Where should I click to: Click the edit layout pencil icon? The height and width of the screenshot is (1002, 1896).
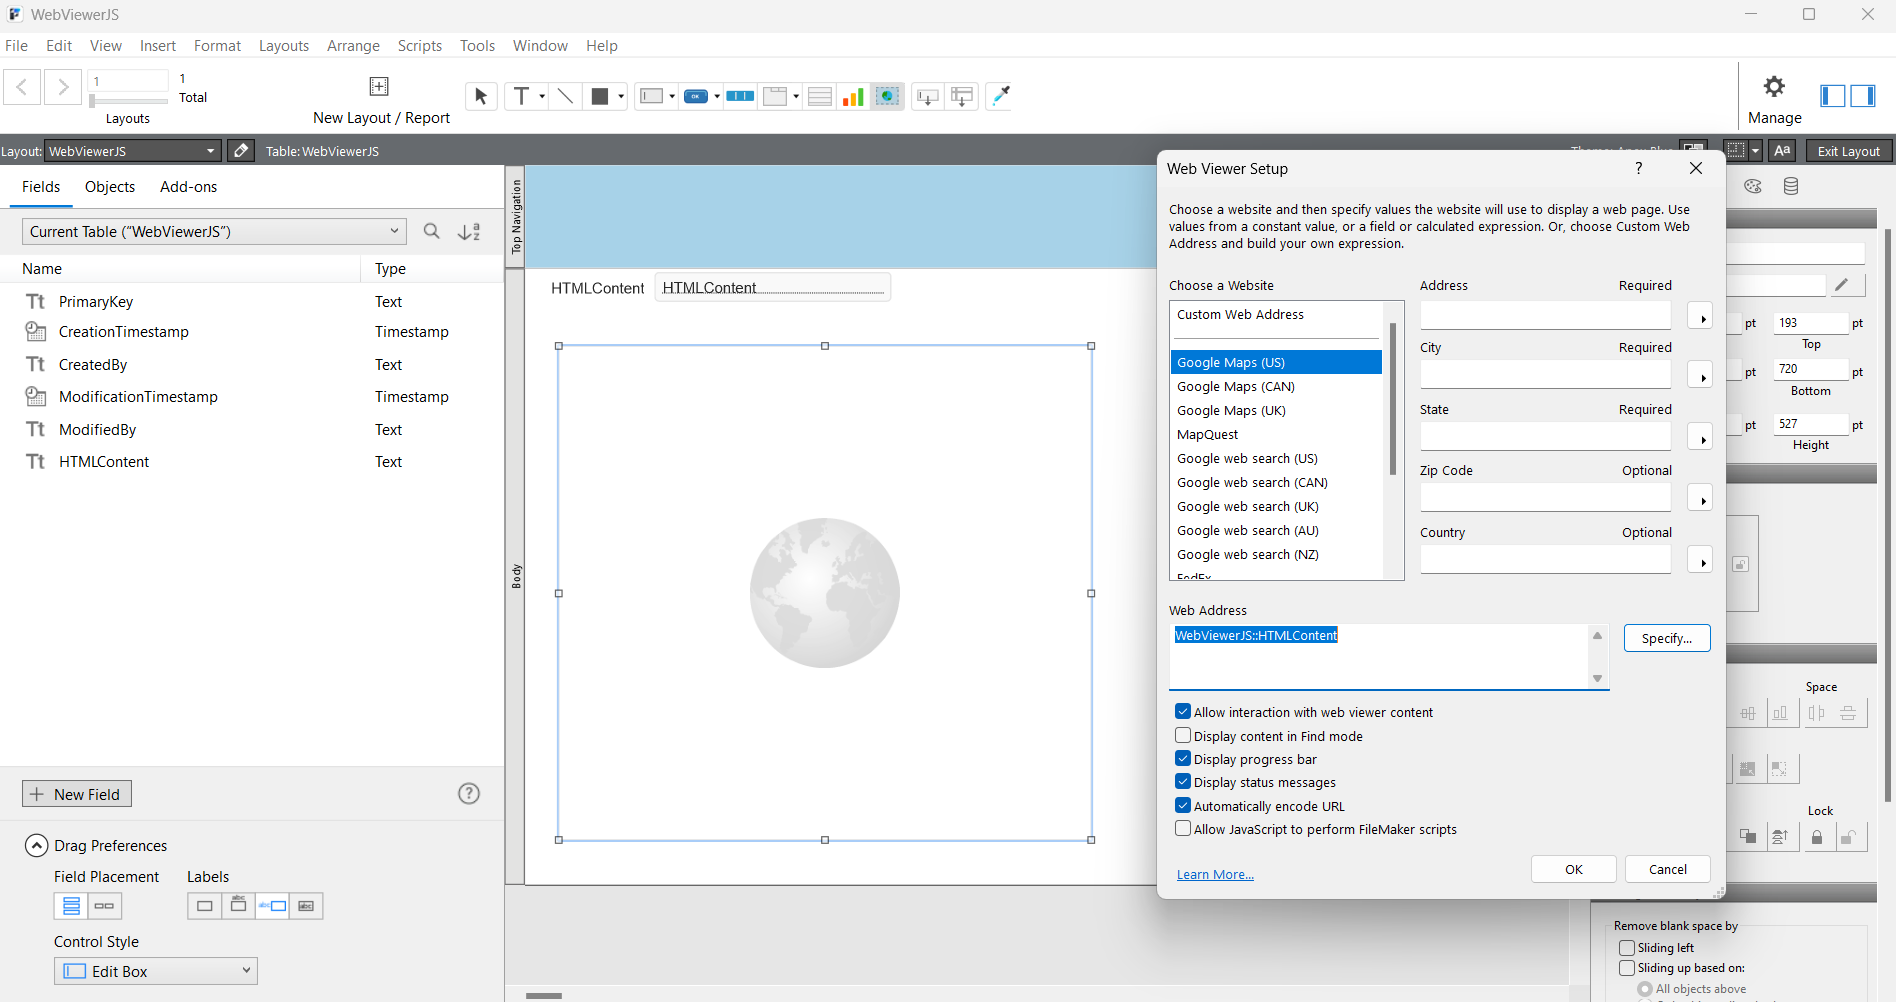pyautogui.click(x=241, y=151)
